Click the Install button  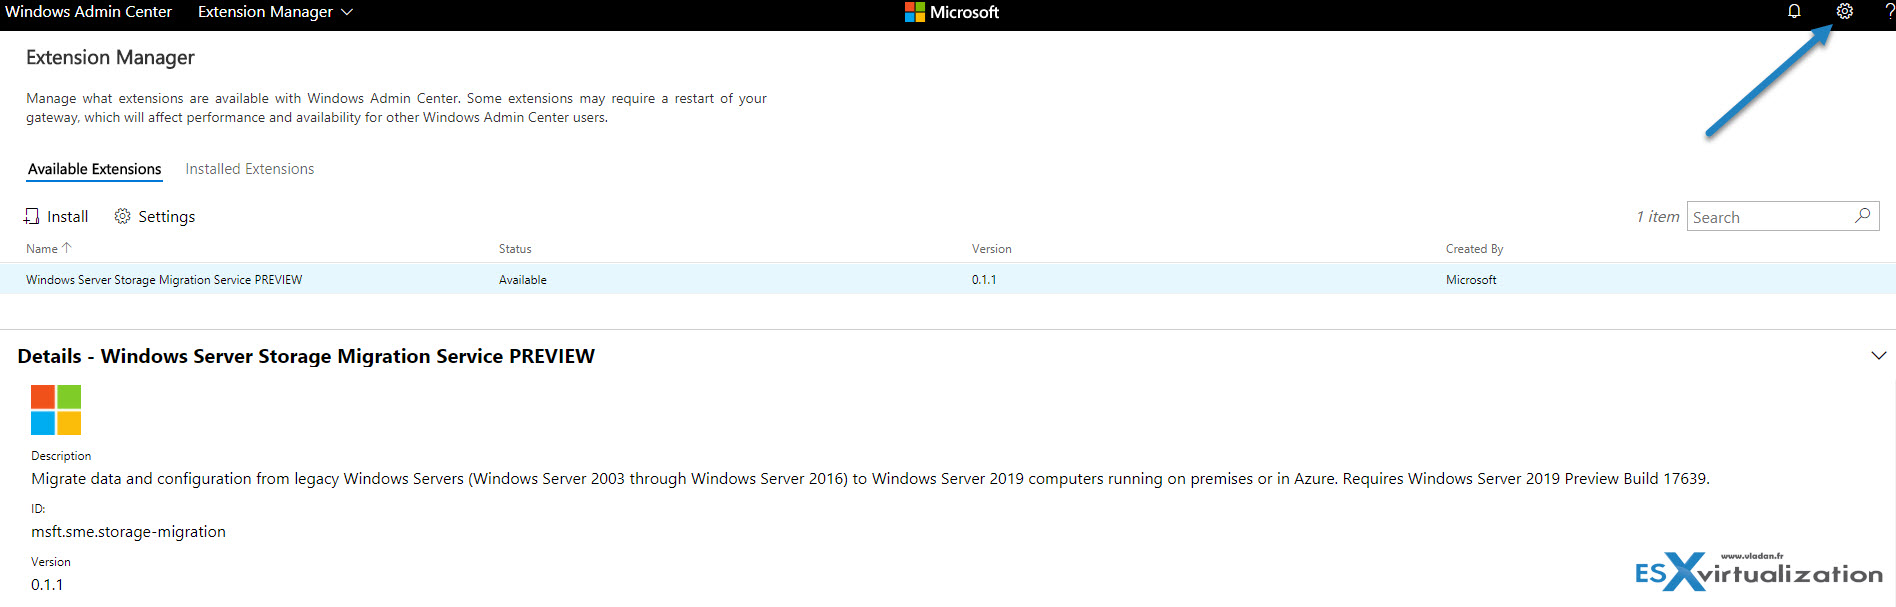(x=56, y=217)
